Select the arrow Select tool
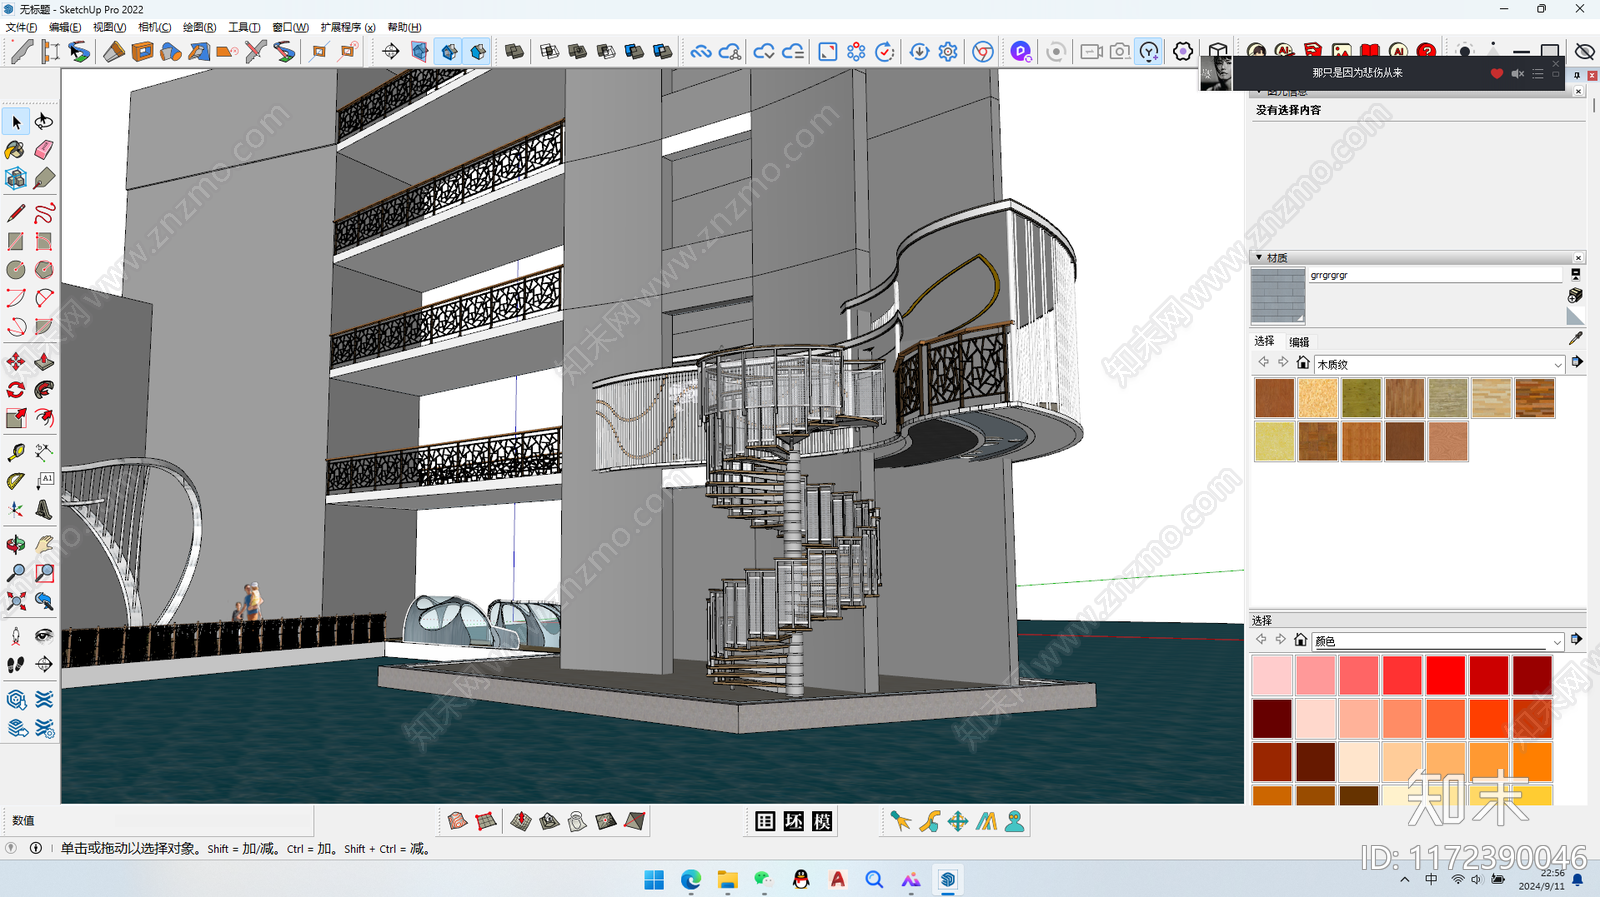This screenshot has height=897, width=1600. (16, 122)
